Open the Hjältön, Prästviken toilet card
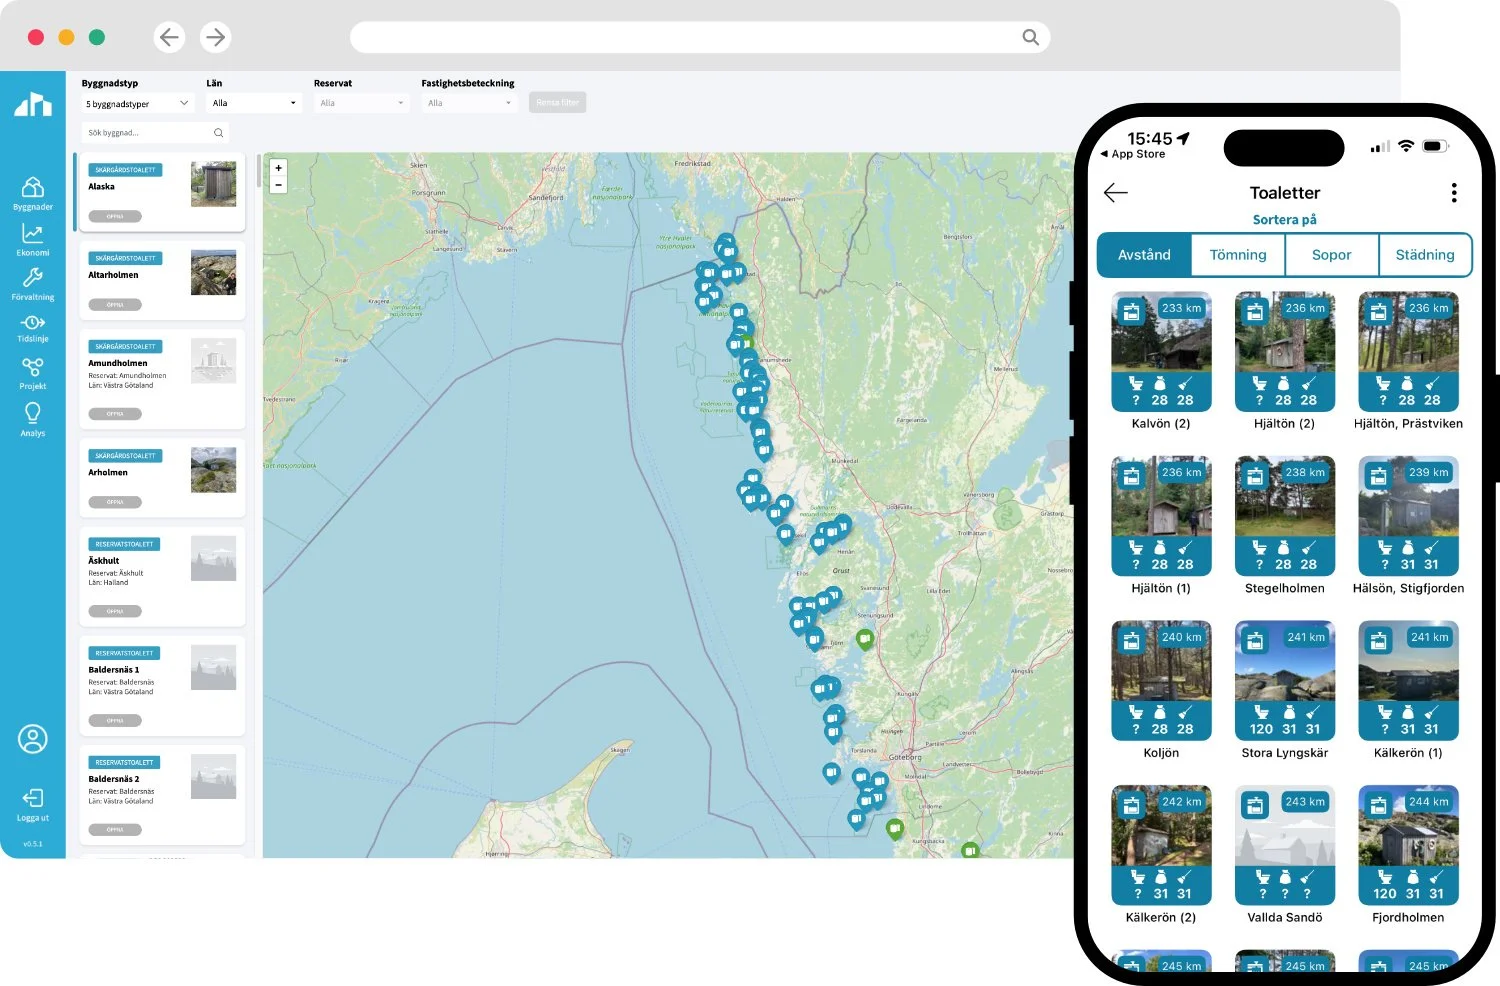The width and height of the screenshot is (1500, 986). (x=1408, y=361)
